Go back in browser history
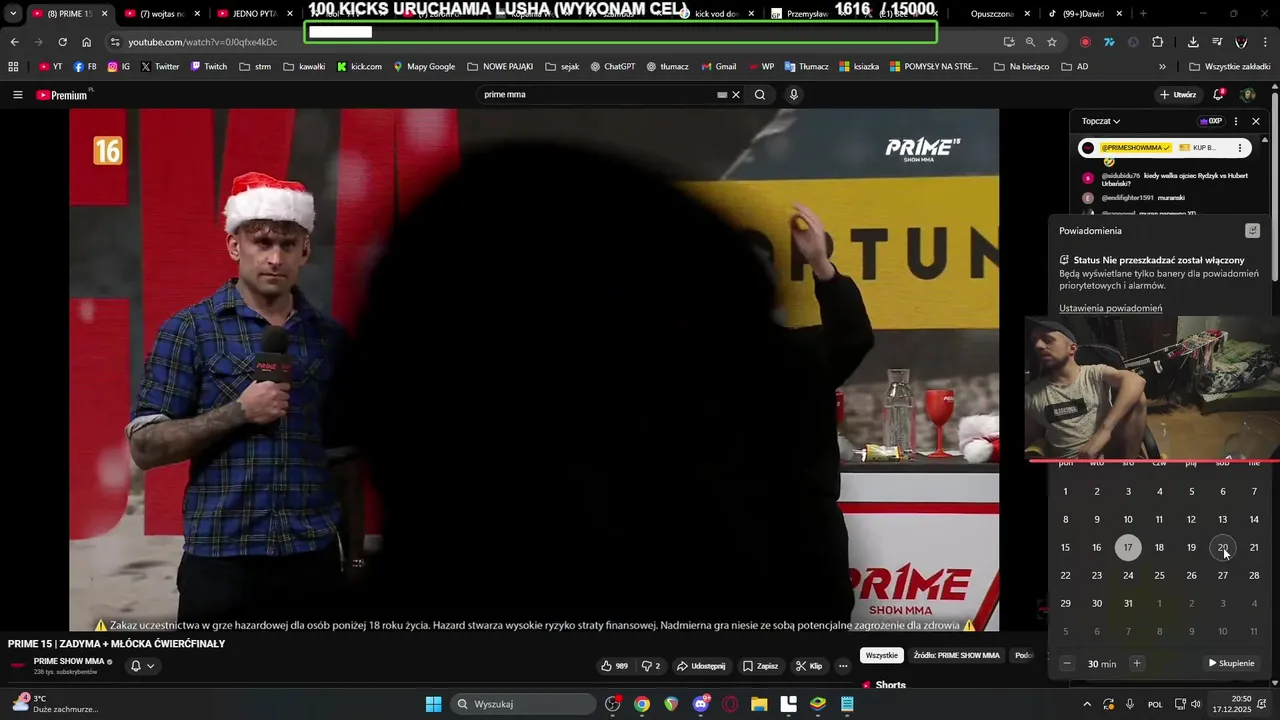 click(14, 42)
